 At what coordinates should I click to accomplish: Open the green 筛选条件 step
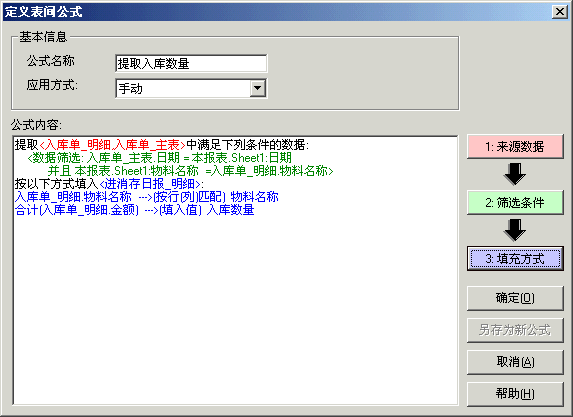pos(515,202)
